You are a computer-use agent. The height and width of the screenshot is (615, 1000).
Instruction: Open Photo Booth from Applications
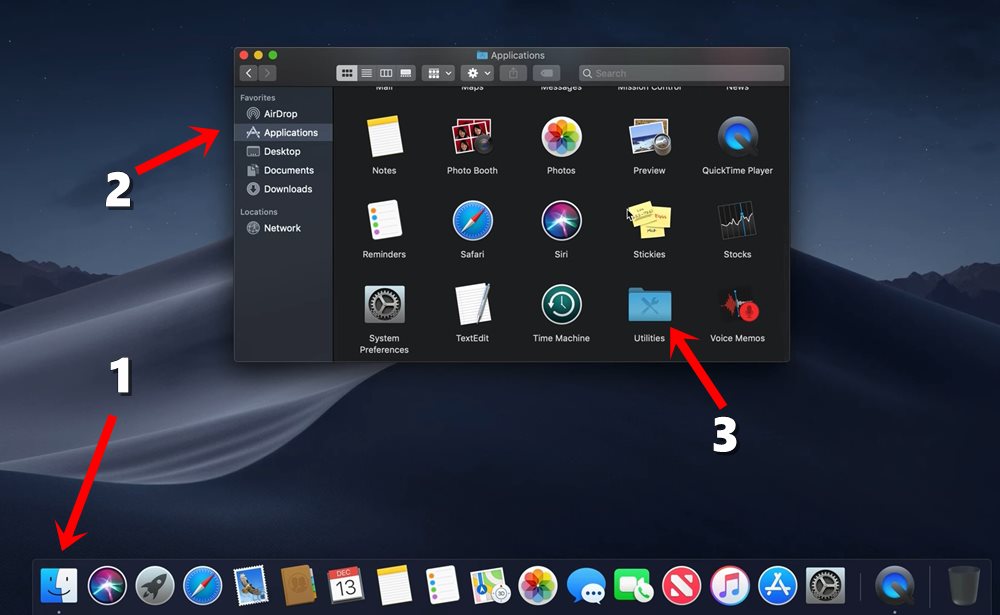[472, 137]
